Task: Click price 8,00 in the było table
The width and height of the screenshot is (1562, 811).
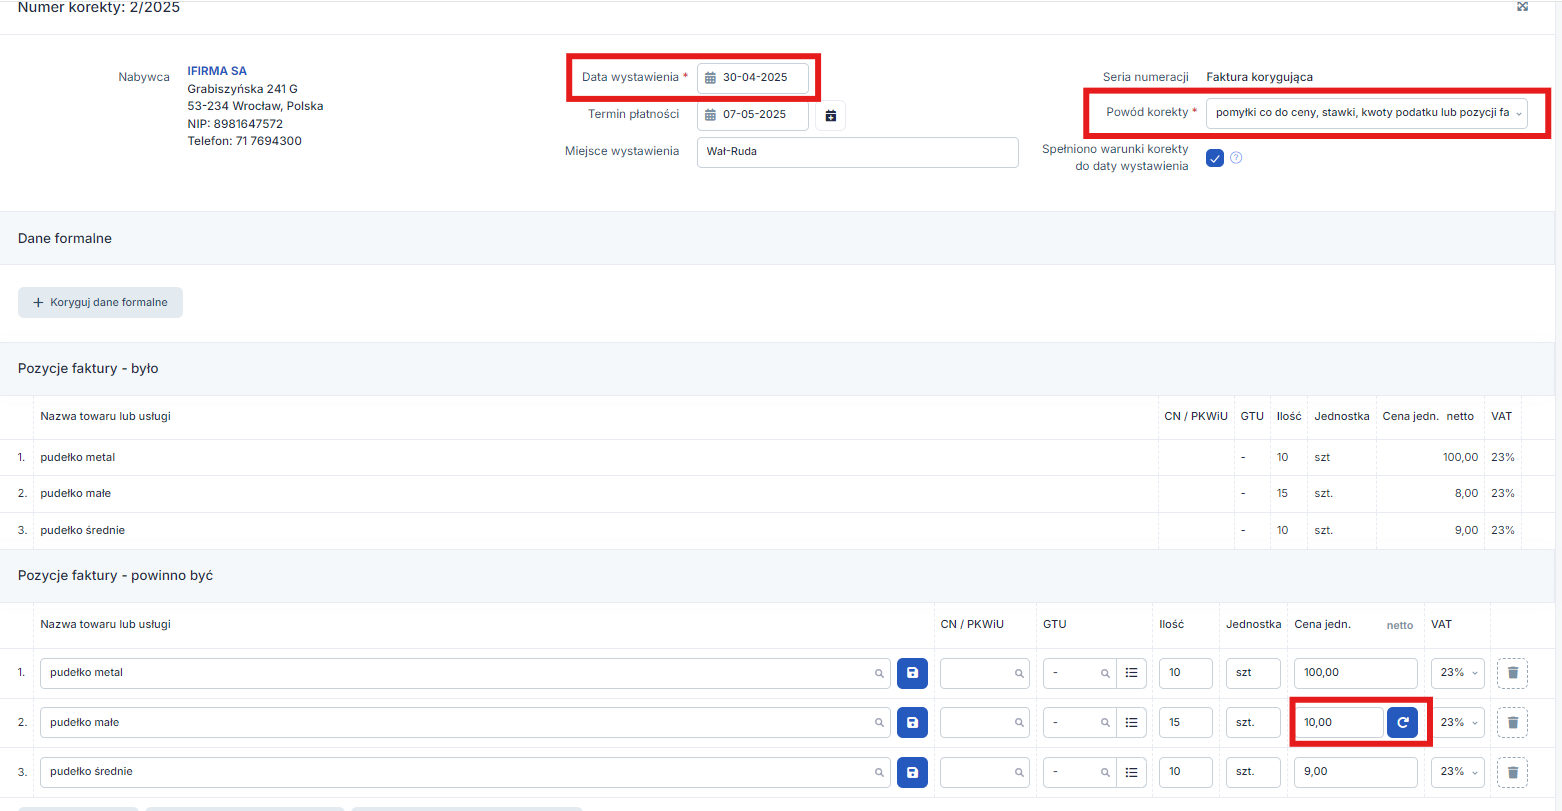Action: point(1466,493)
